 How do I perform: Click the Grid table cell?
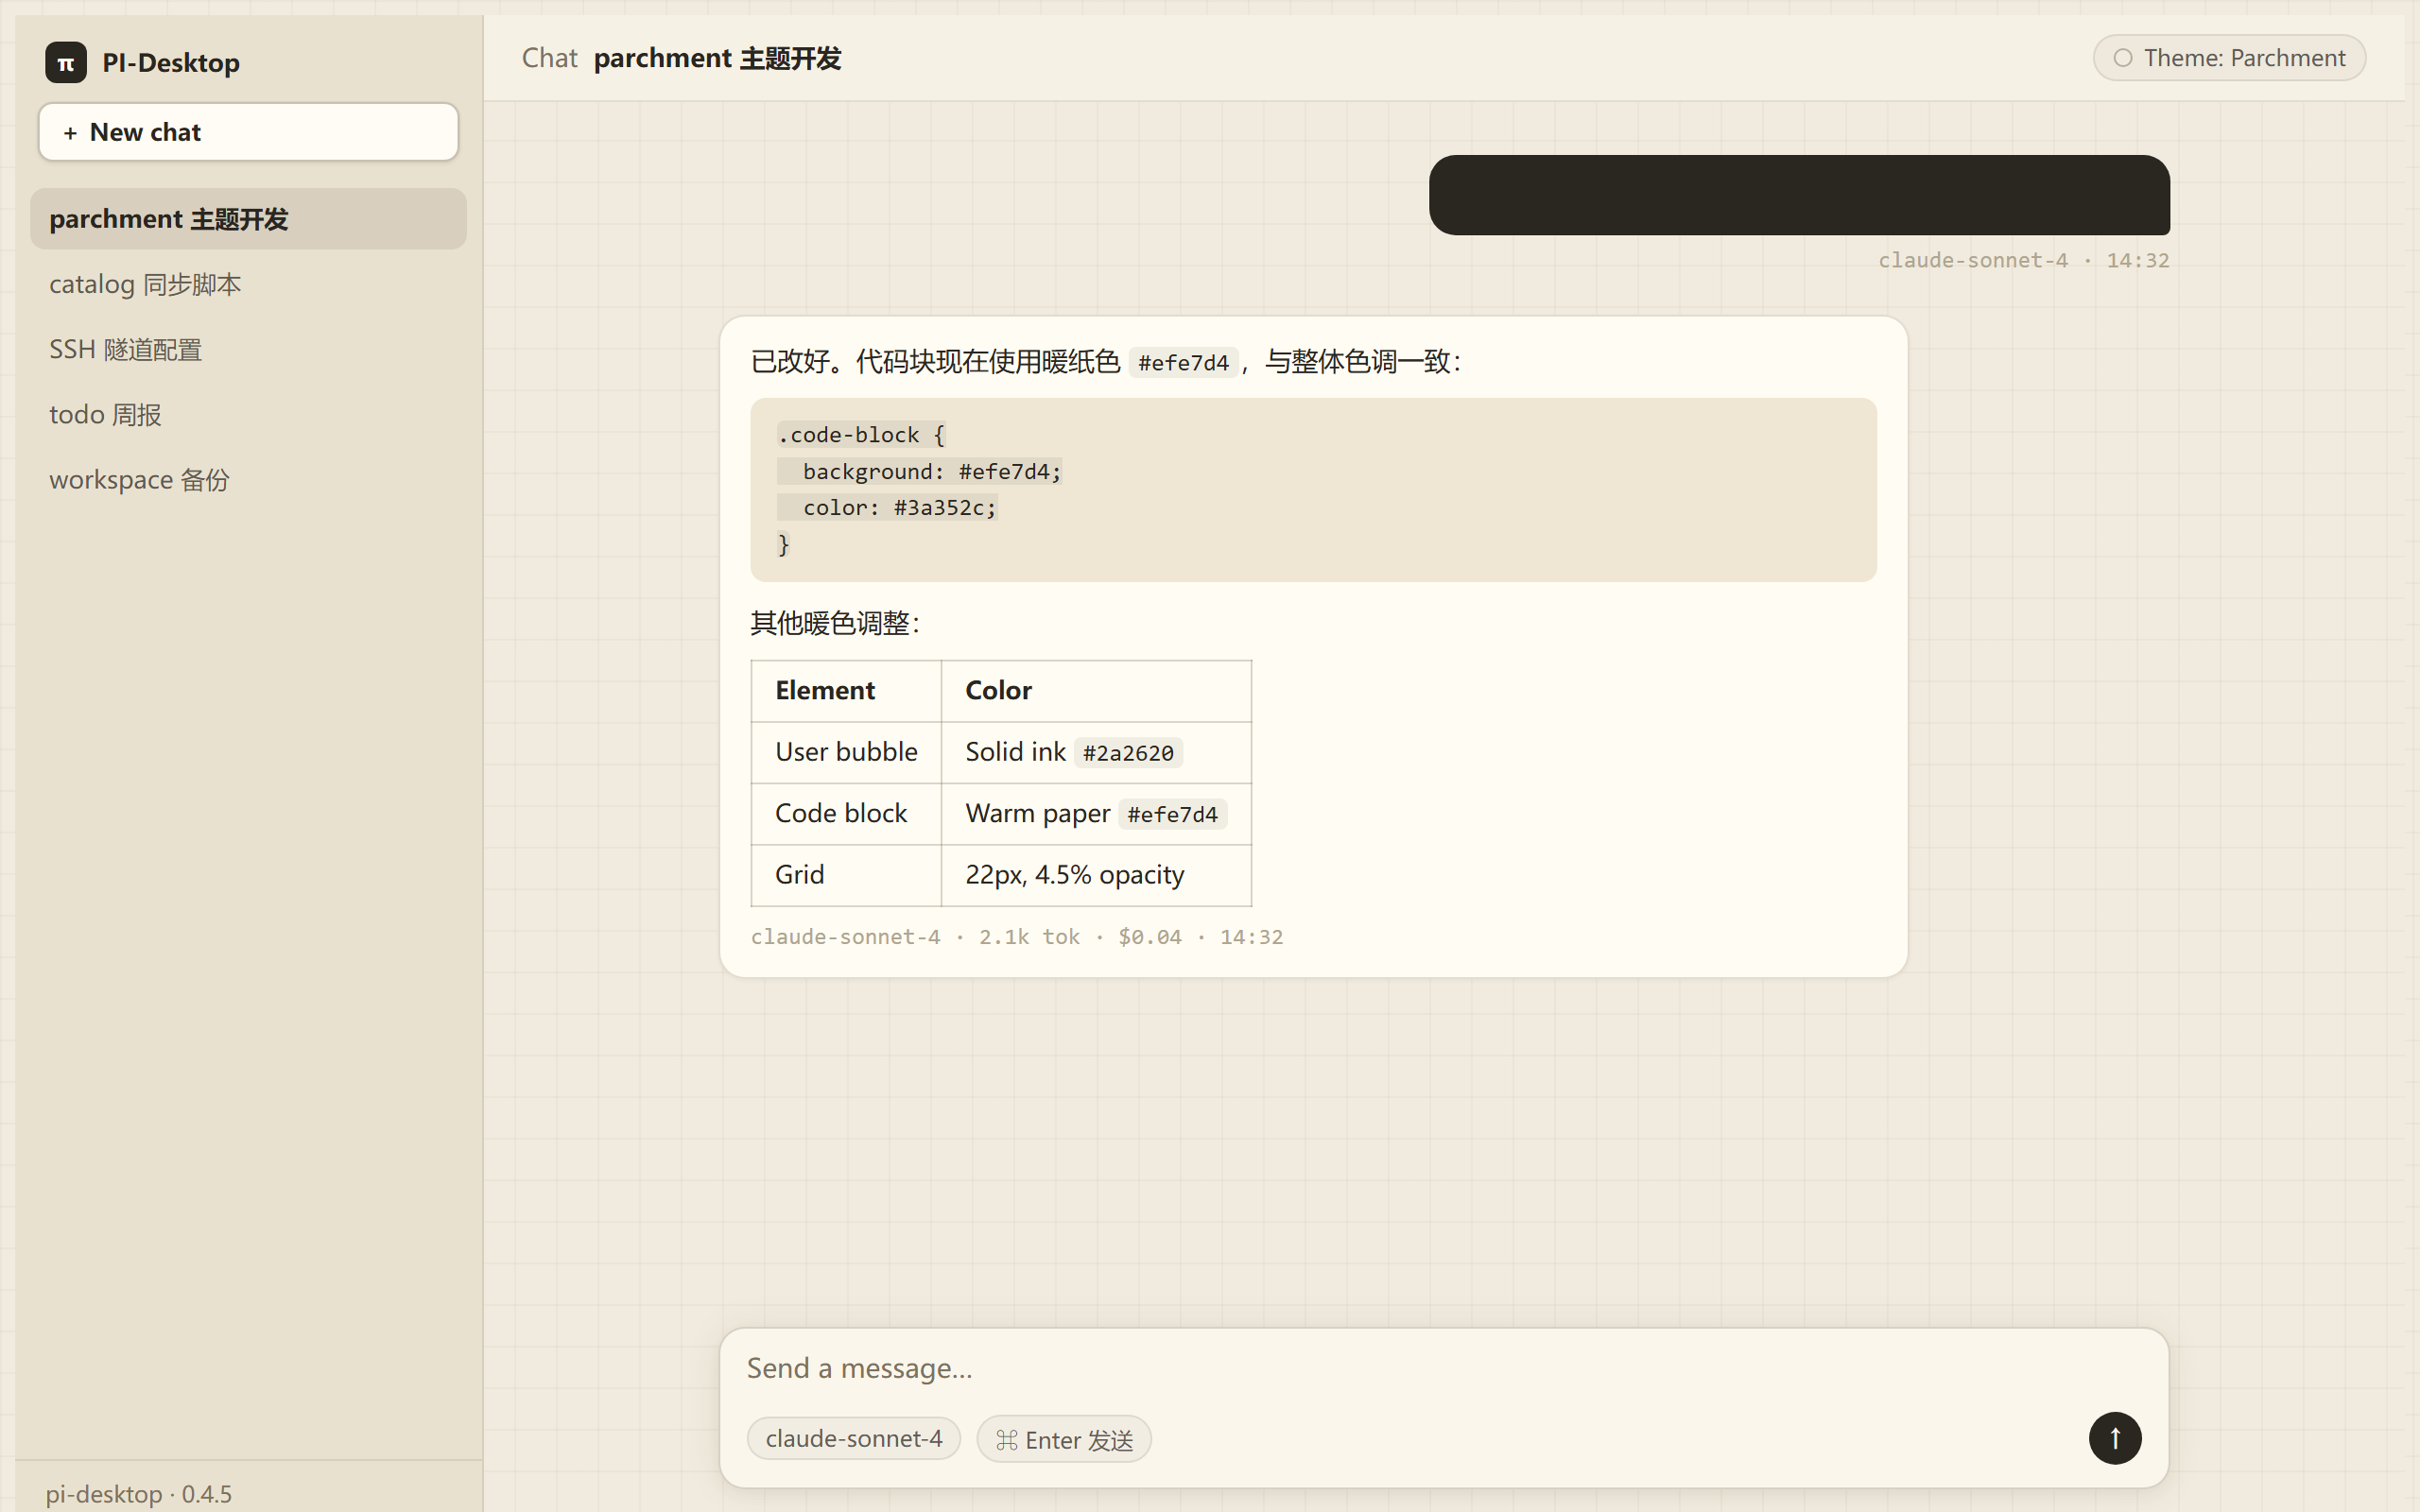(846, 875)
